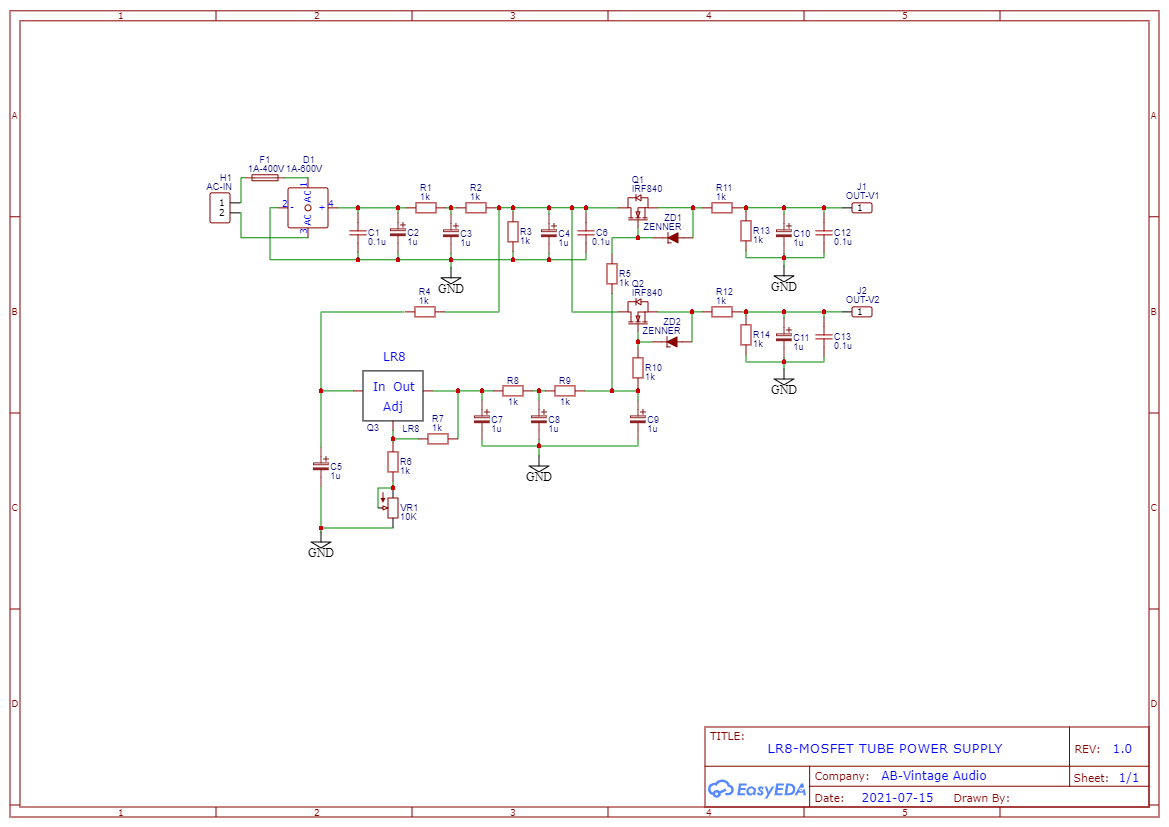Select the 'AC-IN' label text
This screenshot has width=1169, height=827.
[x=219, y=186]
